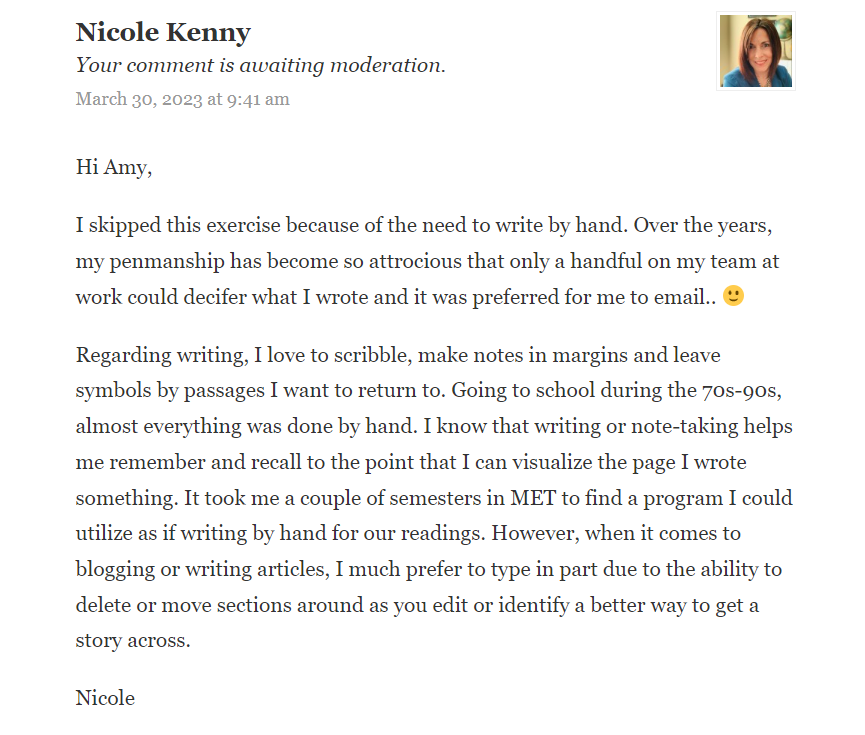Click the word 'penmanship' in the first paragraph
This screenshot has height=735, width=865.
coord(167,262)
